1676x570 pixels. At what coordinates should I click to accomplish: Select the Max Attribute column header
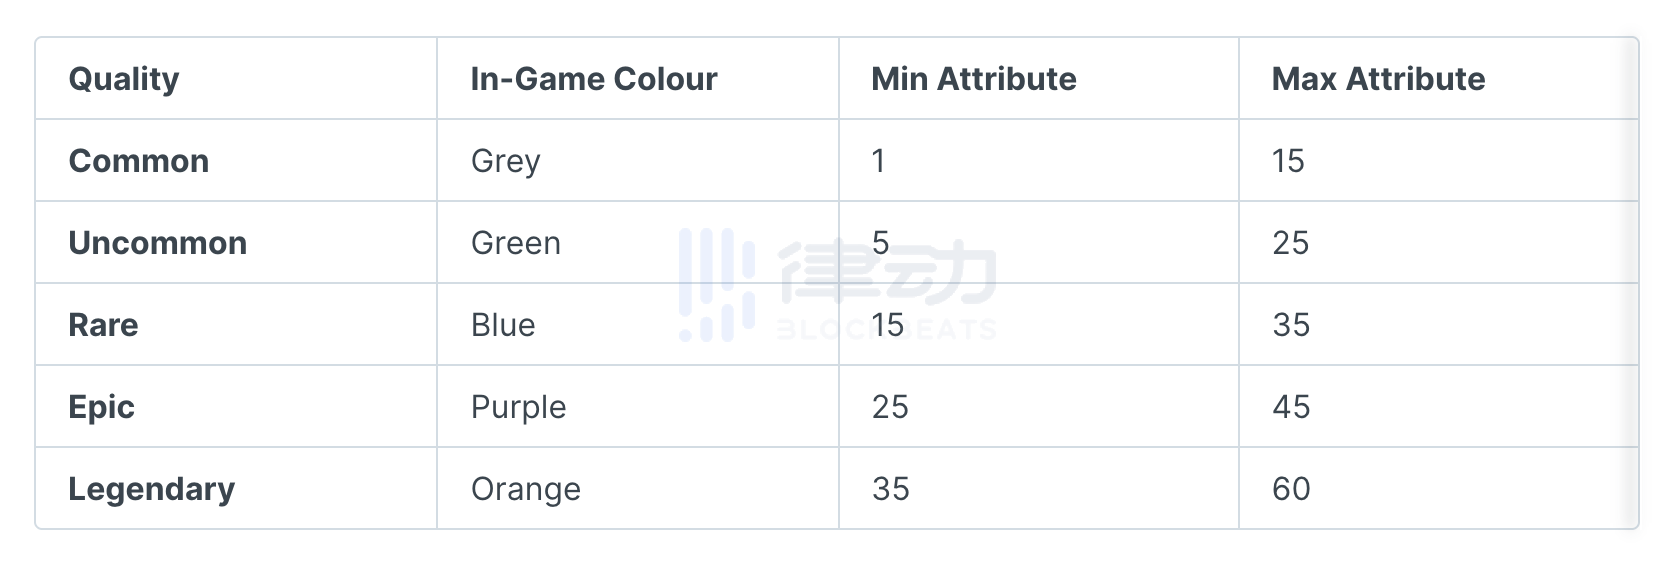(x=1378, y=79)
